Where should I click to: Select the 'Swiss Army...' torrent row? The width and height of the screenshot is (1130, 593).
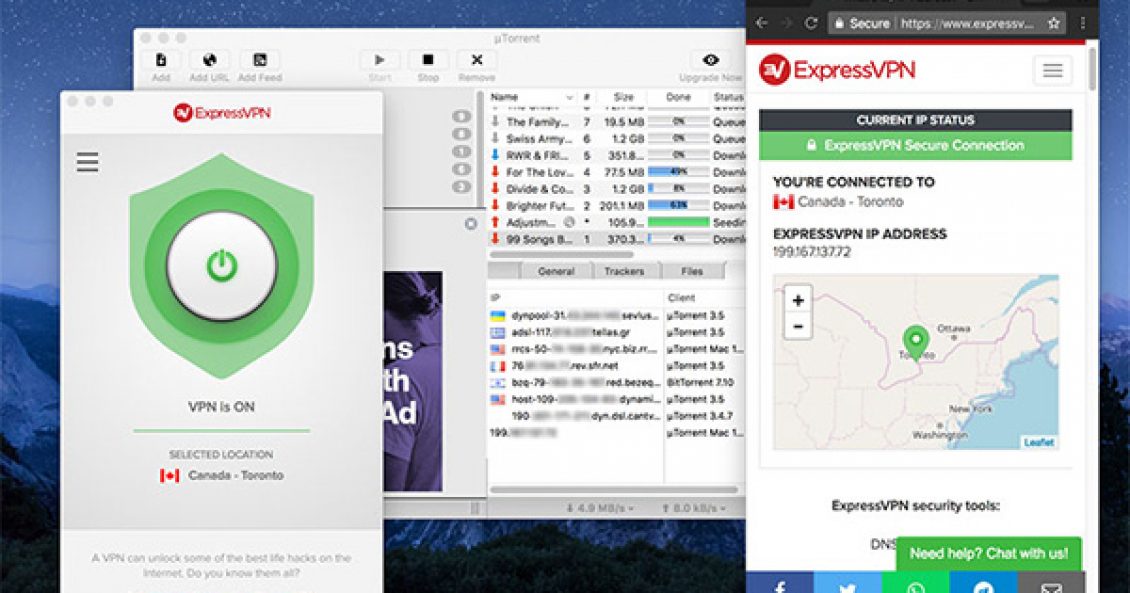(x=617, y=139)
